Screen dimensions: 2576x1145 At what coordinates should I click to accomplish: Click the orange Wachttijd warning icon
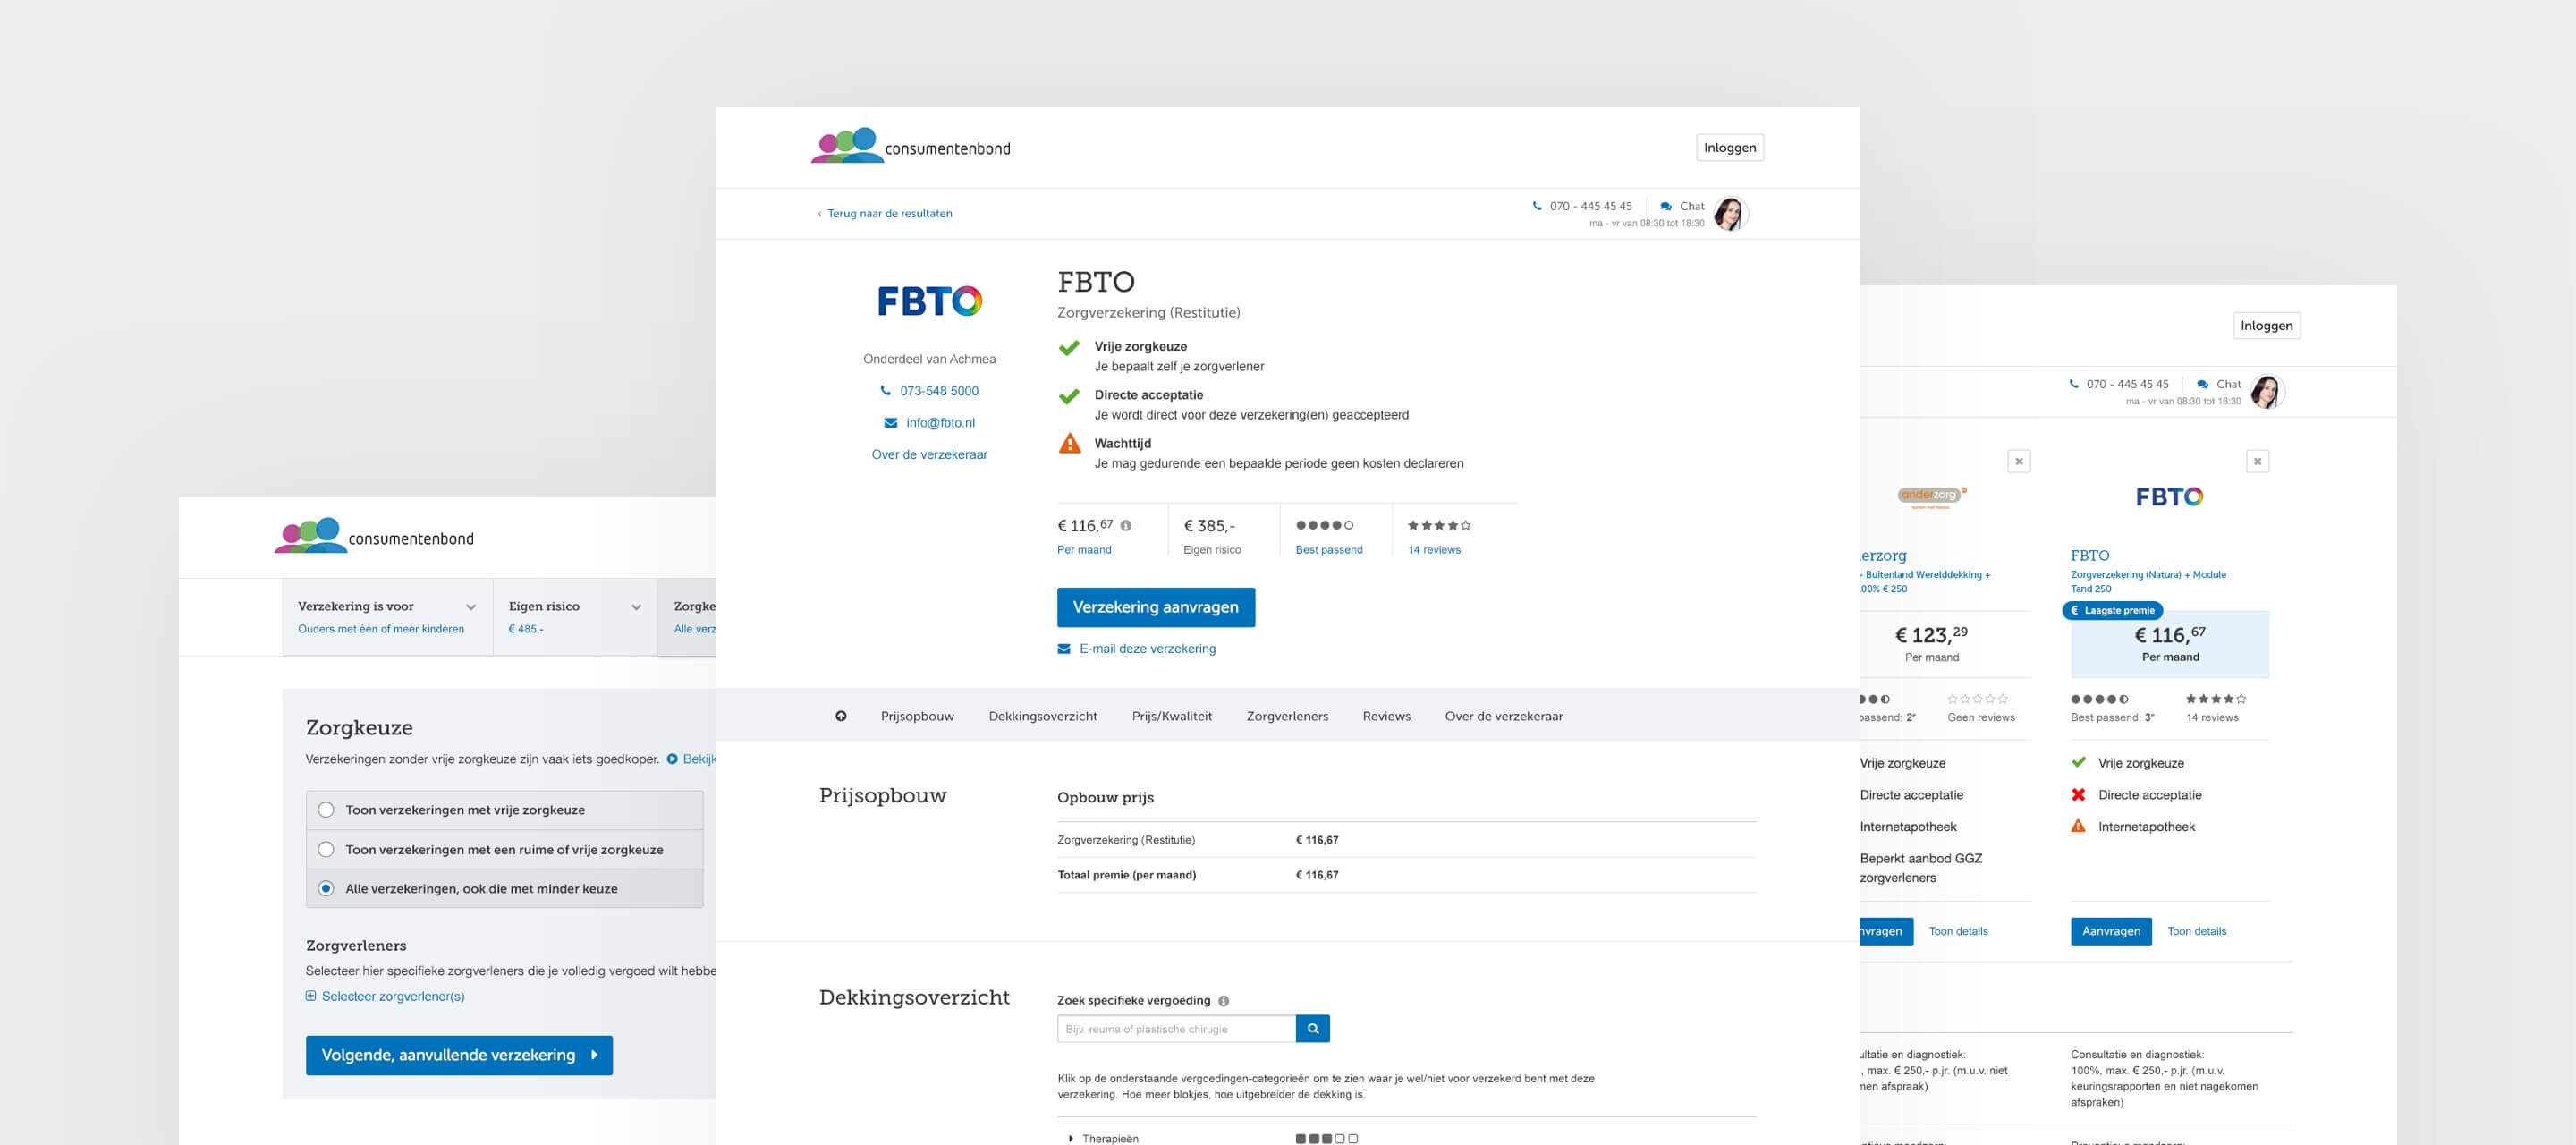click(1069, 443)
